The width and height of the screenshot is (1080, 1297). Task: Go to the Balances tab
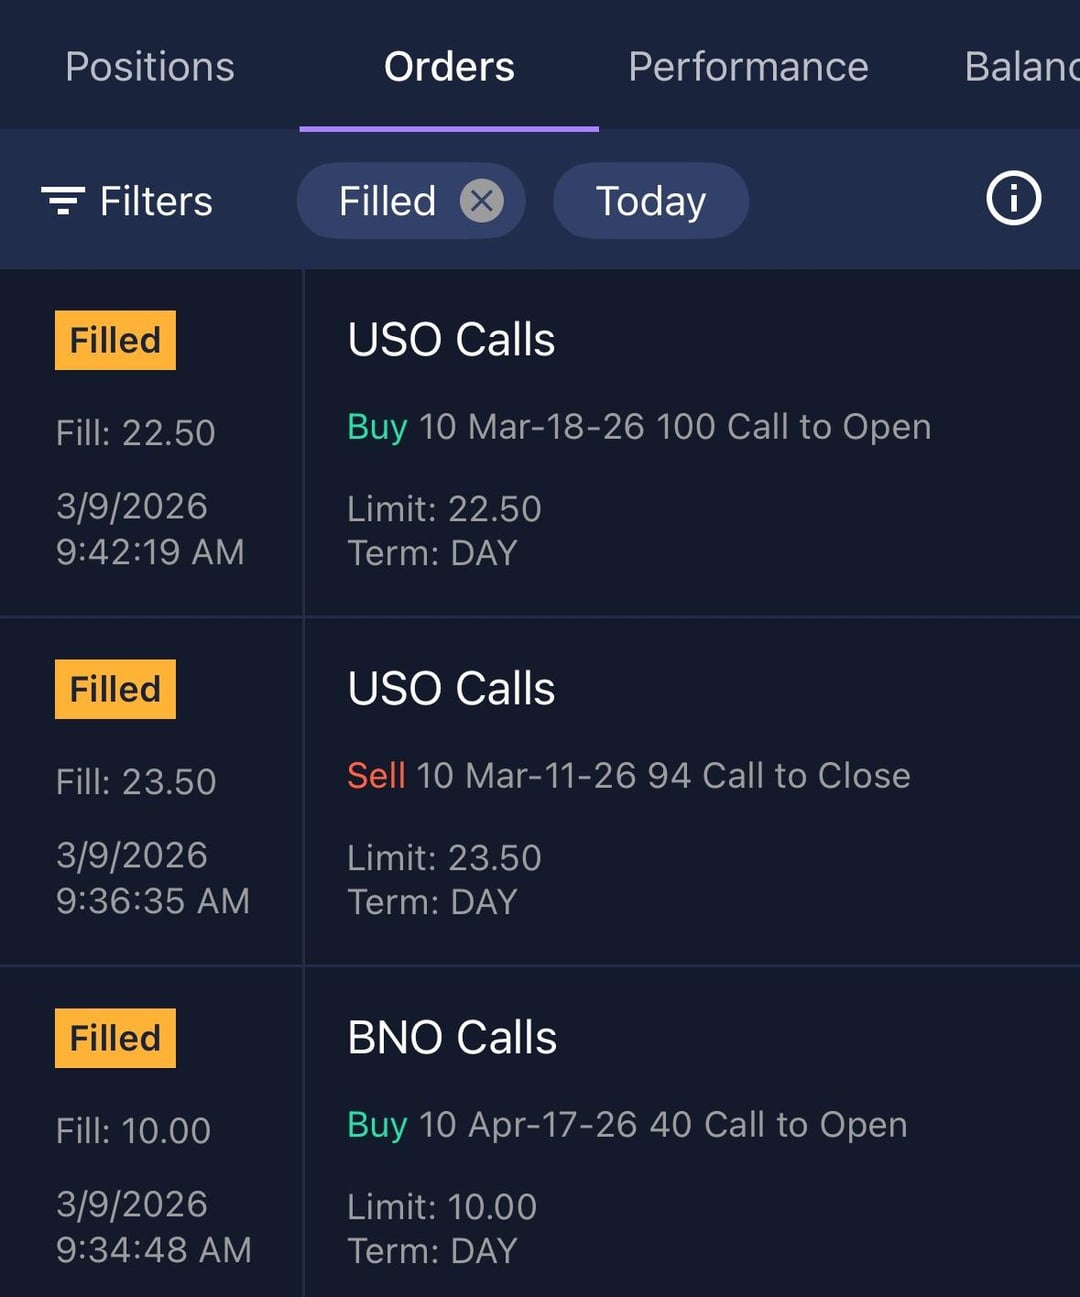(x=1021, y=67)
